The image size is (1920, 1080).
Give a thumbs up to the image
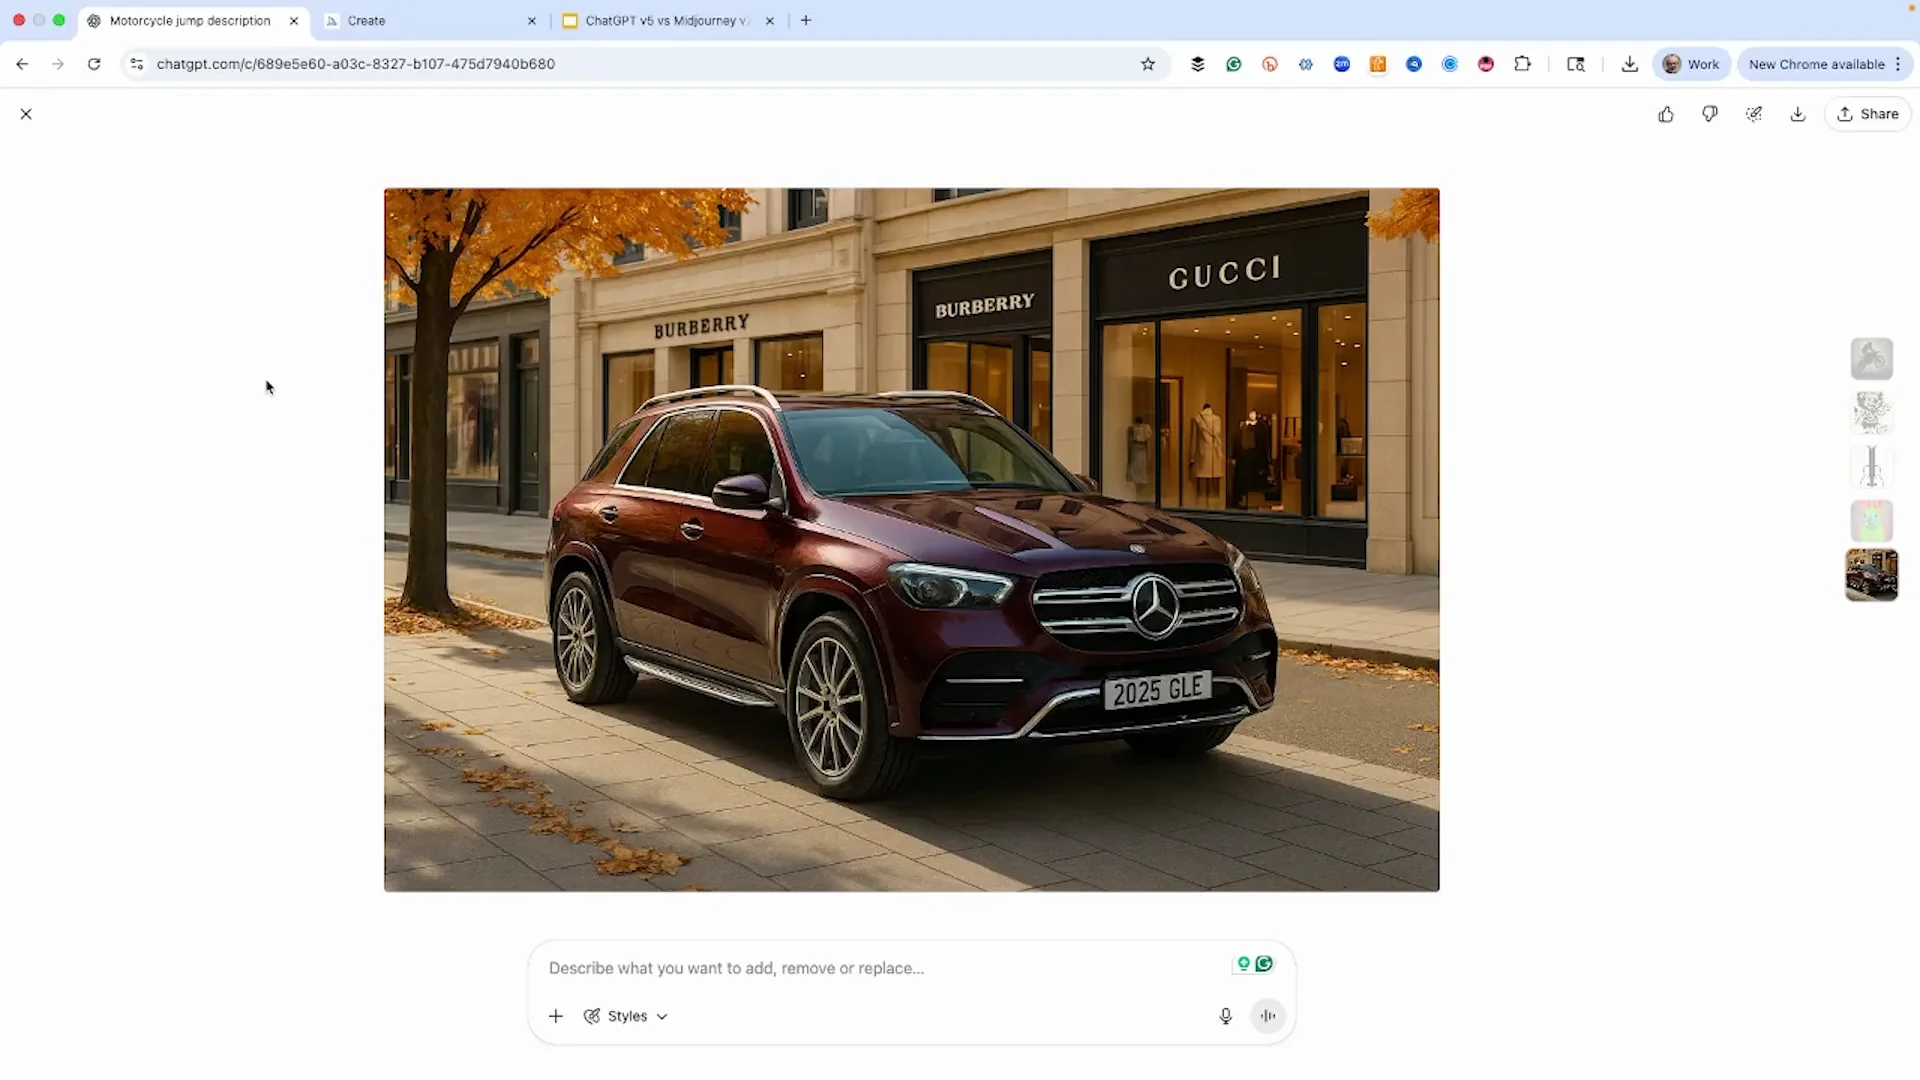[1666, 114]
